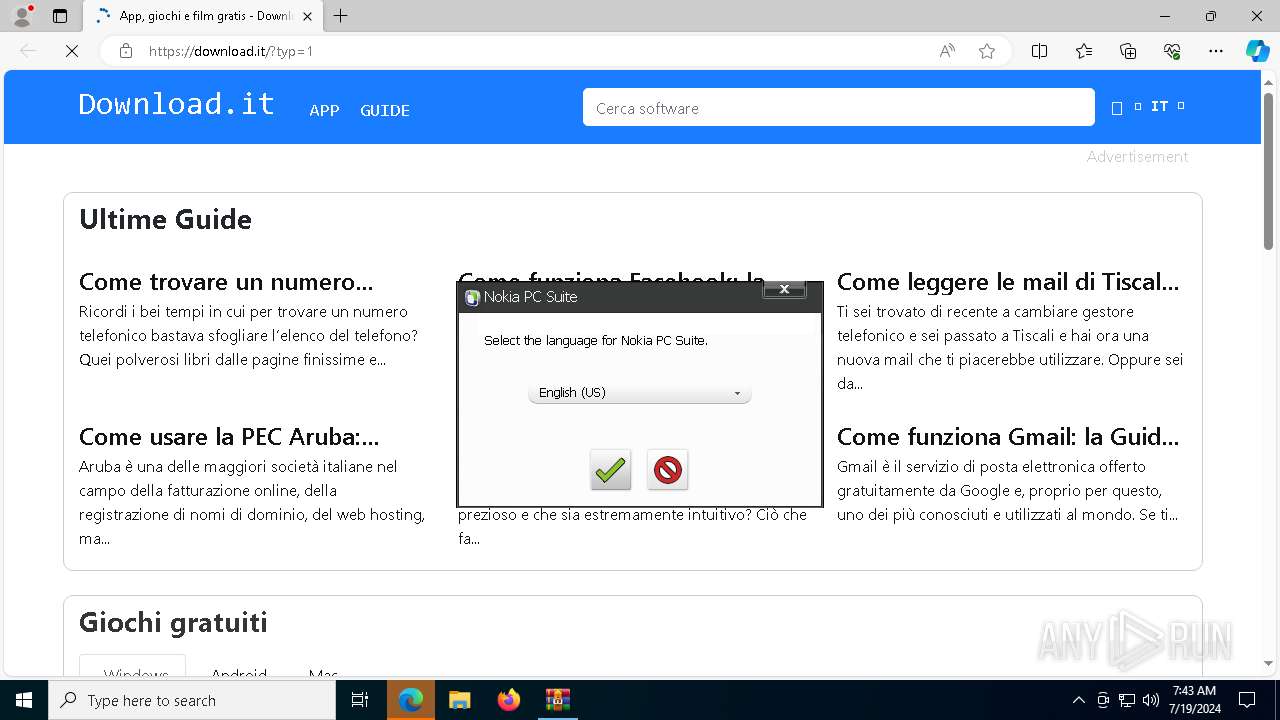Viewport: 1280px width, 720px height.
Task: Open article Come funziona Gmail: la Guida
Action: tap(1008, 437)
